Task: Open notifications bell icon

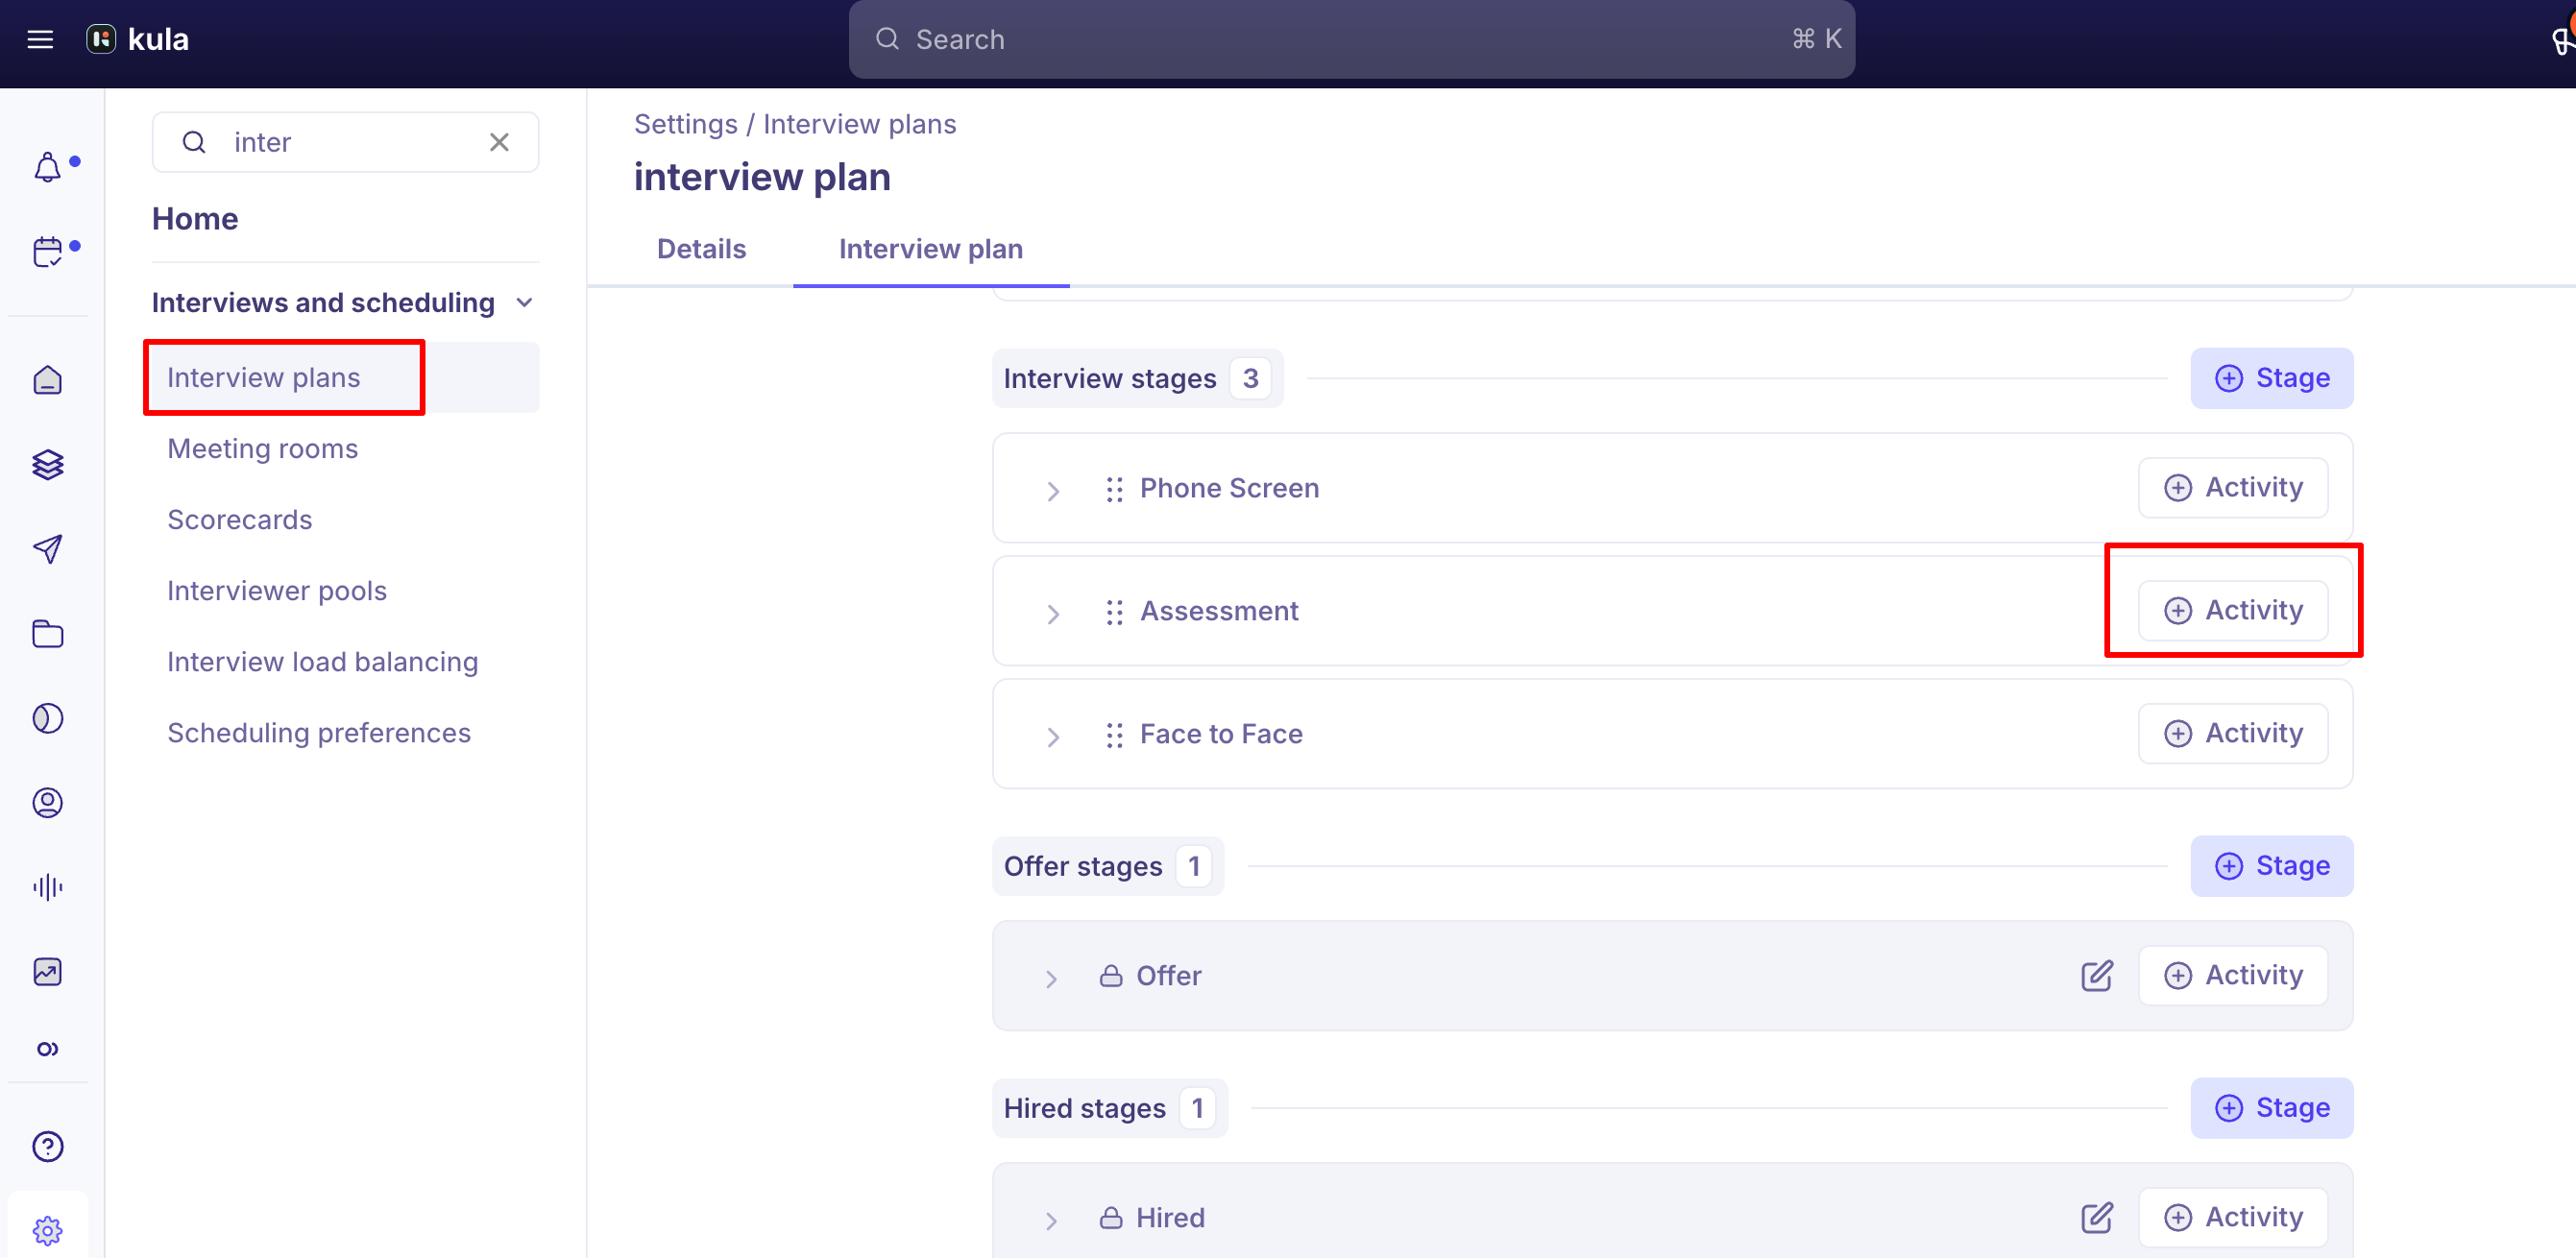Action: 47,167
